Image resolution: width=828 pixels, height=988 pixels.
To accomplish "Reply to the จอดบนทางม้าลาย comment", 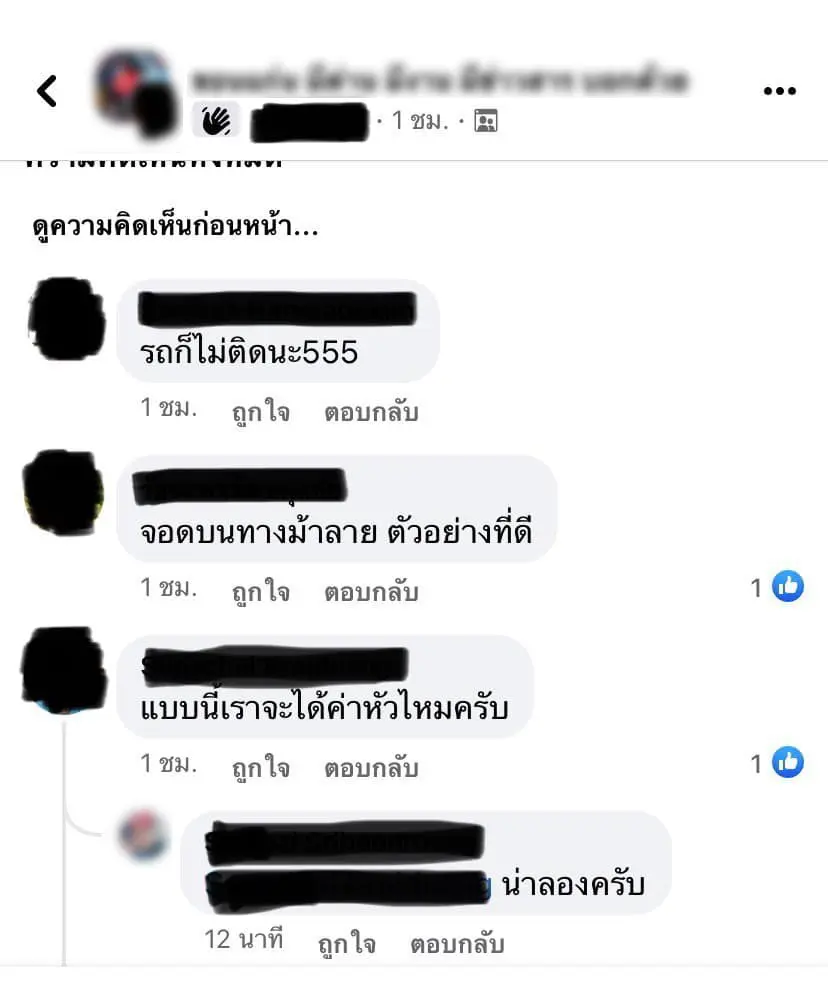I will [x=371, y=592].
